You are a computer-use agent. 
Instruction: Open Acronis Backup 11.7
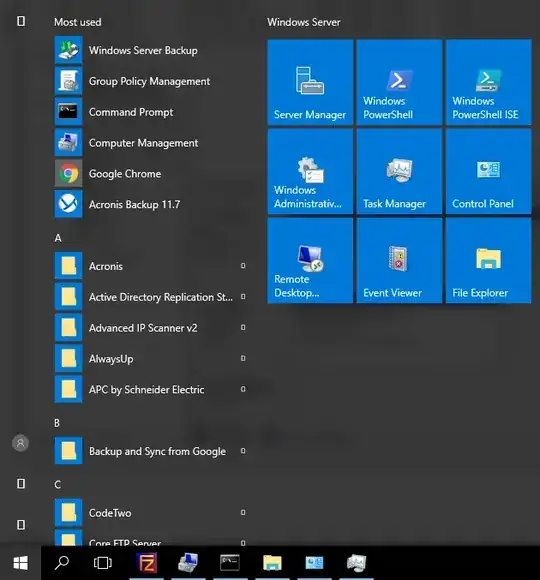click(x=150, y=204)
